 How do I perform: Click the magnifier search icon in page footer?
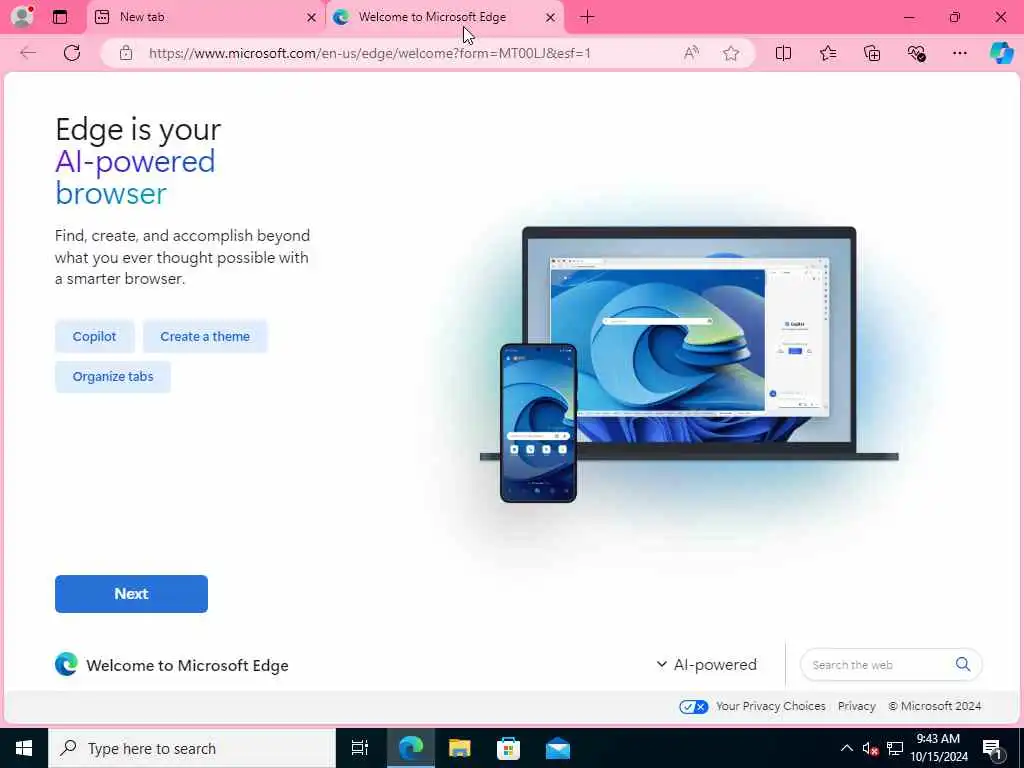coord(963,664)
